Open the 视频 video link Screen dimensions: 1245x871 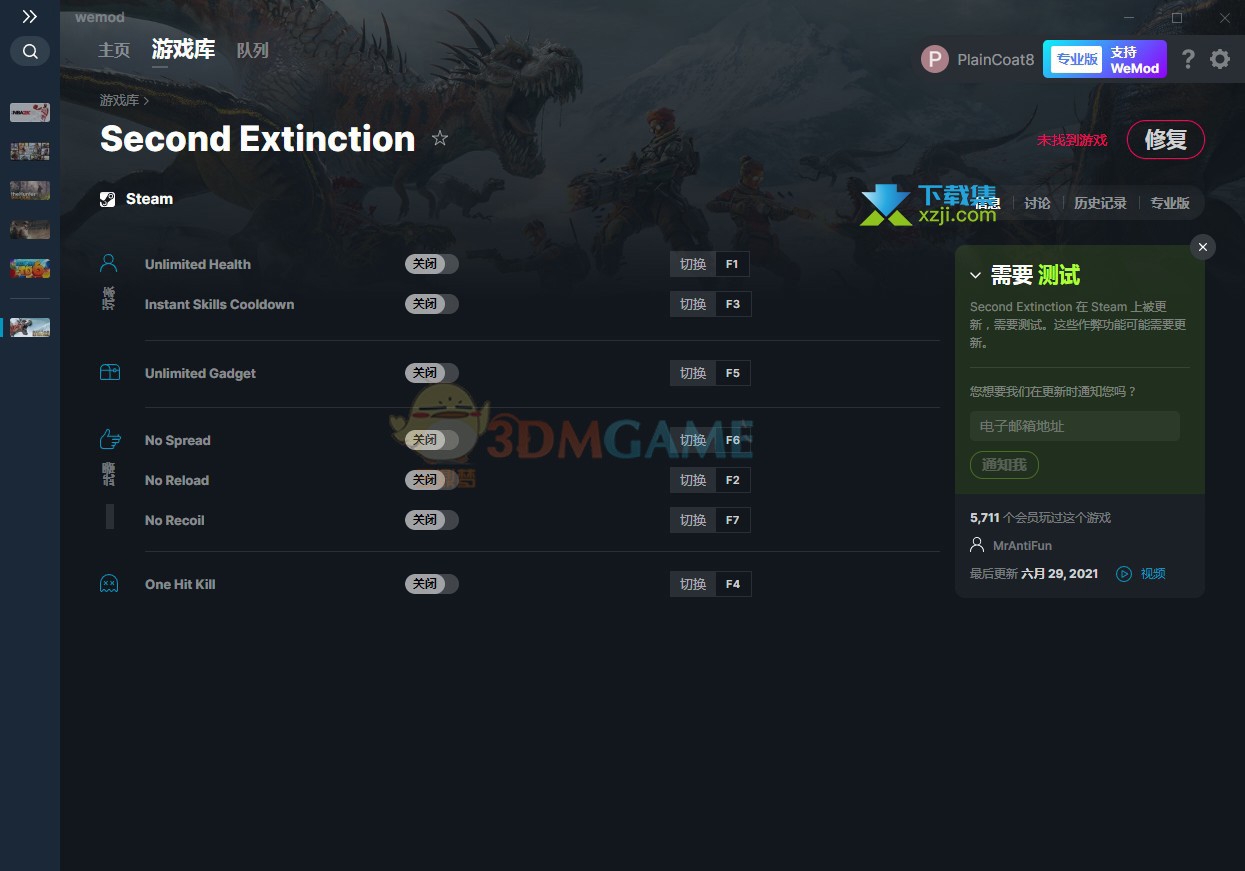[1153, 574]
